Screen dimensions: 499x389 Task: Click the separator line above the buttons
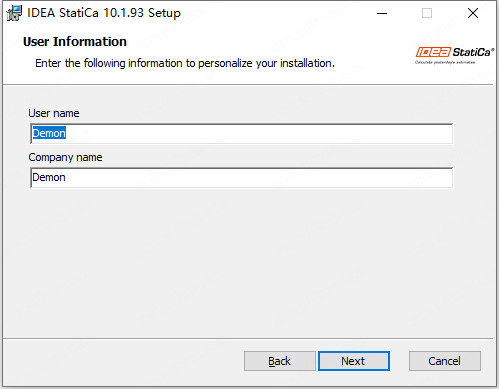[x=248, y=339]
